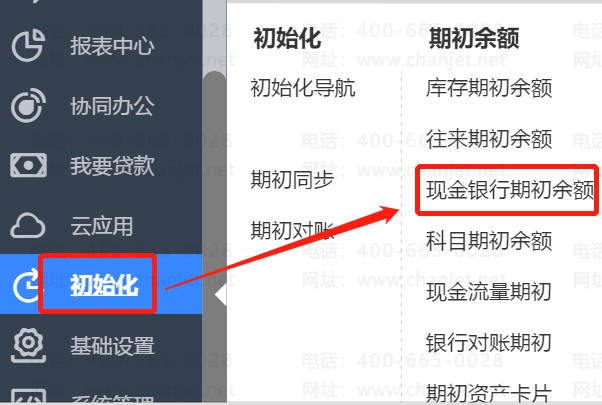This screenshot has width=602, height=405.
Task: Click the partially visible 系统管理 icon
Action: 28,396
